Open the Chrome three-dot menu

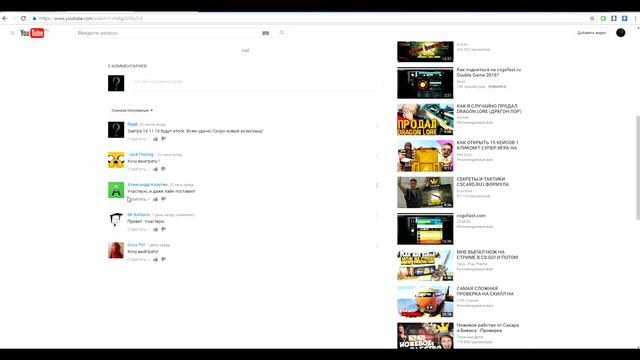click(635, 18)
